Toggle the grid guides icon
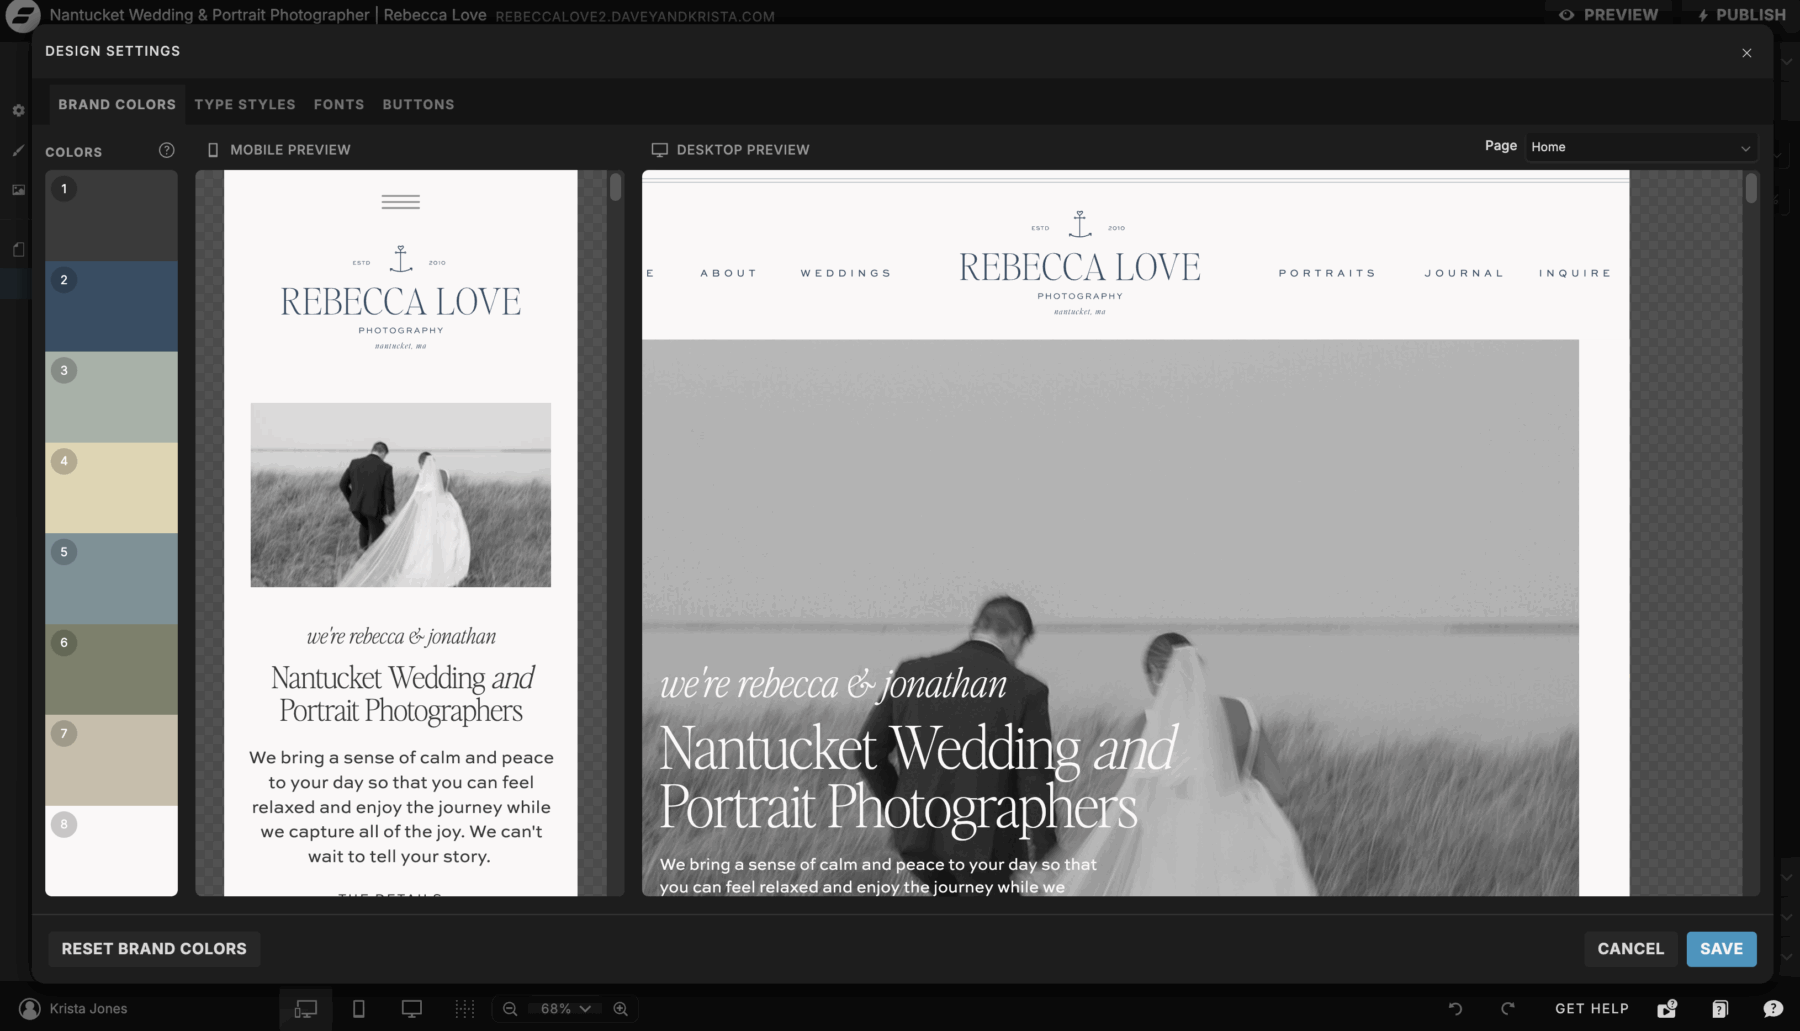This screenshot has width=1800, height=1031. point(465,1009)
